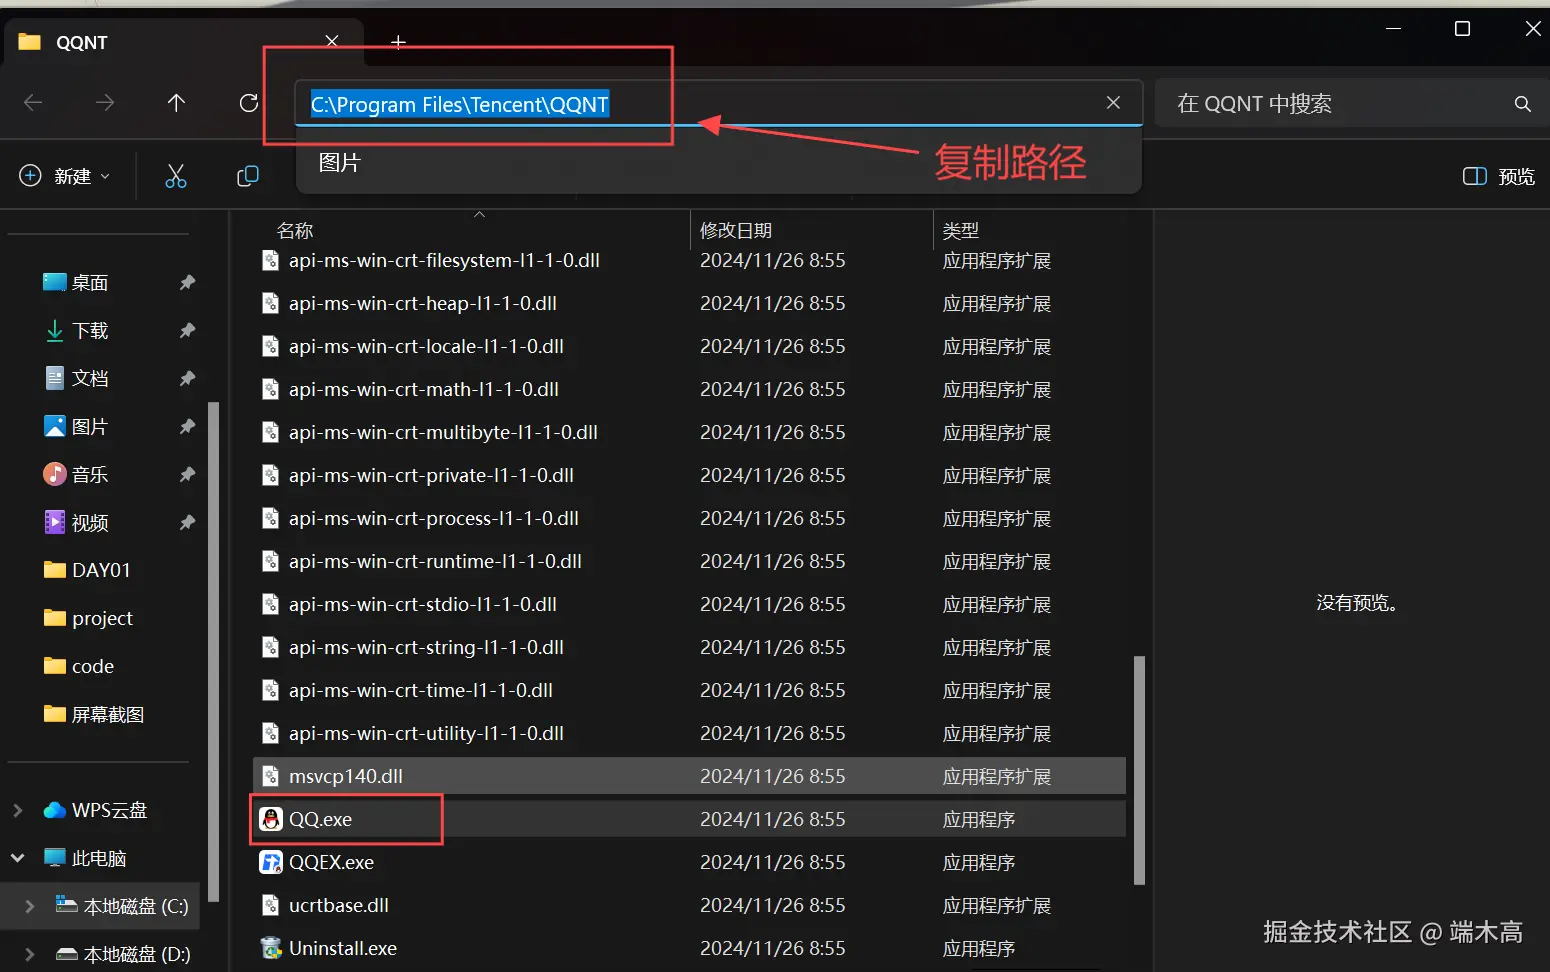
Task: Cut selected item with scissors icon
Action: coord(176,176)
